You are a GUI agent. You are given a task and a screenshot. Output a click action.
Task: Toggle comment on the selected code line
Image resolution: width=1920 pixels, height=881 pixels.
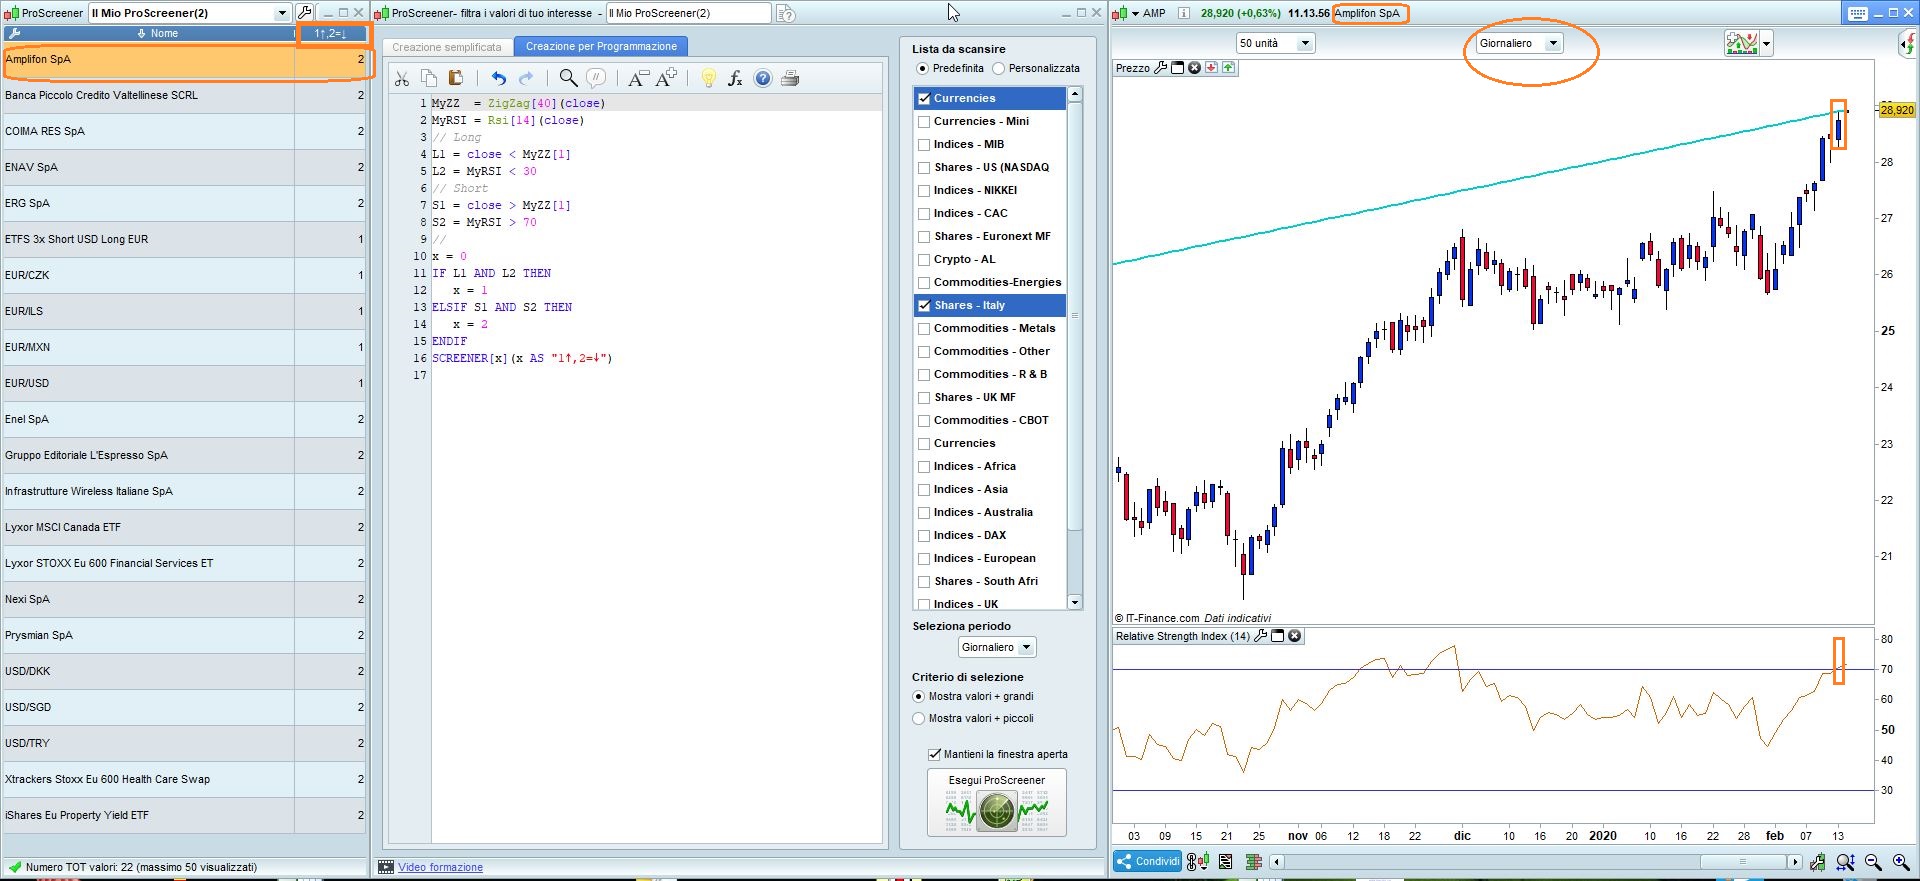(x=596, y=79)
